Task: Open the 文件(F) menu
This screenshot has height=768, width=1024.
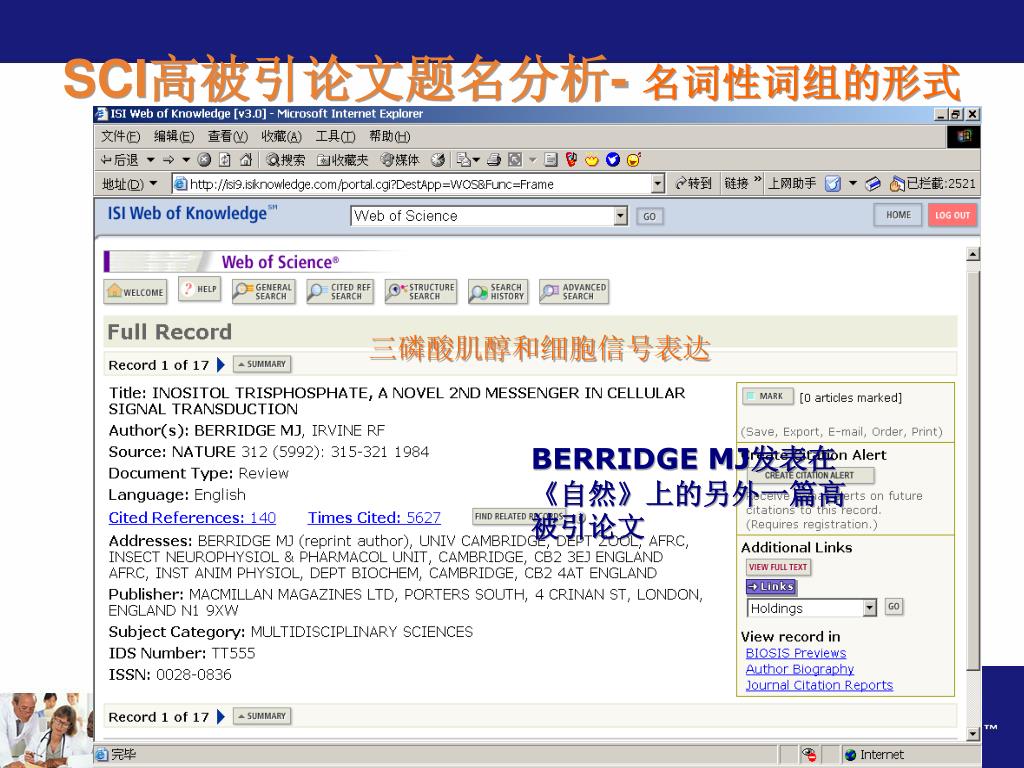Action: point(121,136)
